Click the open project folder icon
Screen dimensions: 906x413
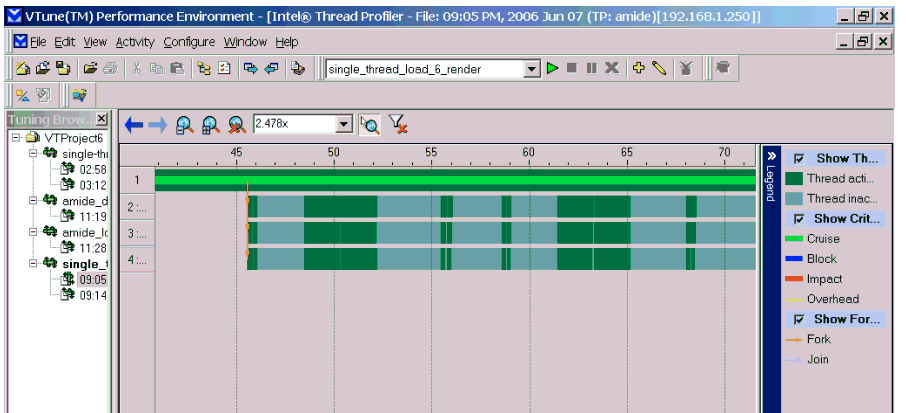43,69
